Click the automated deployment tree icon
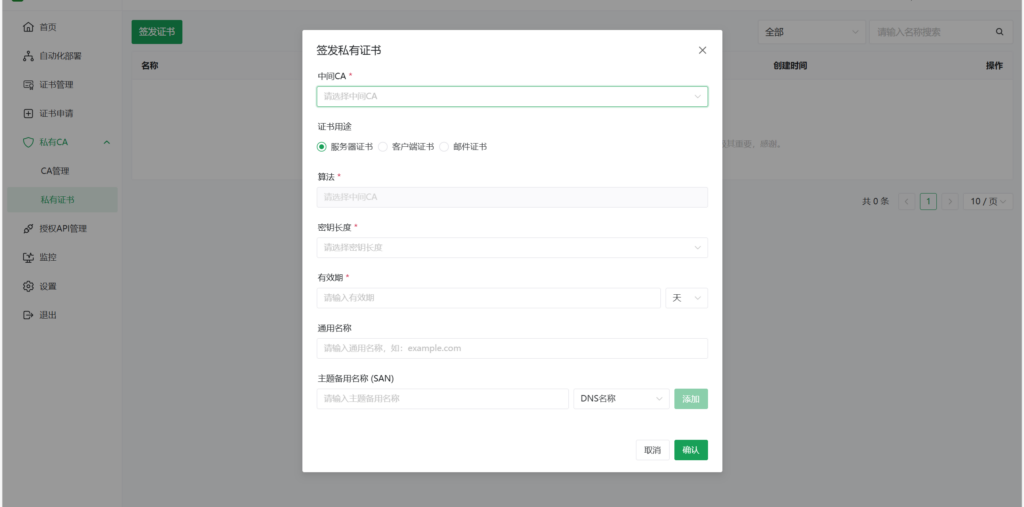 coord(27,56)
